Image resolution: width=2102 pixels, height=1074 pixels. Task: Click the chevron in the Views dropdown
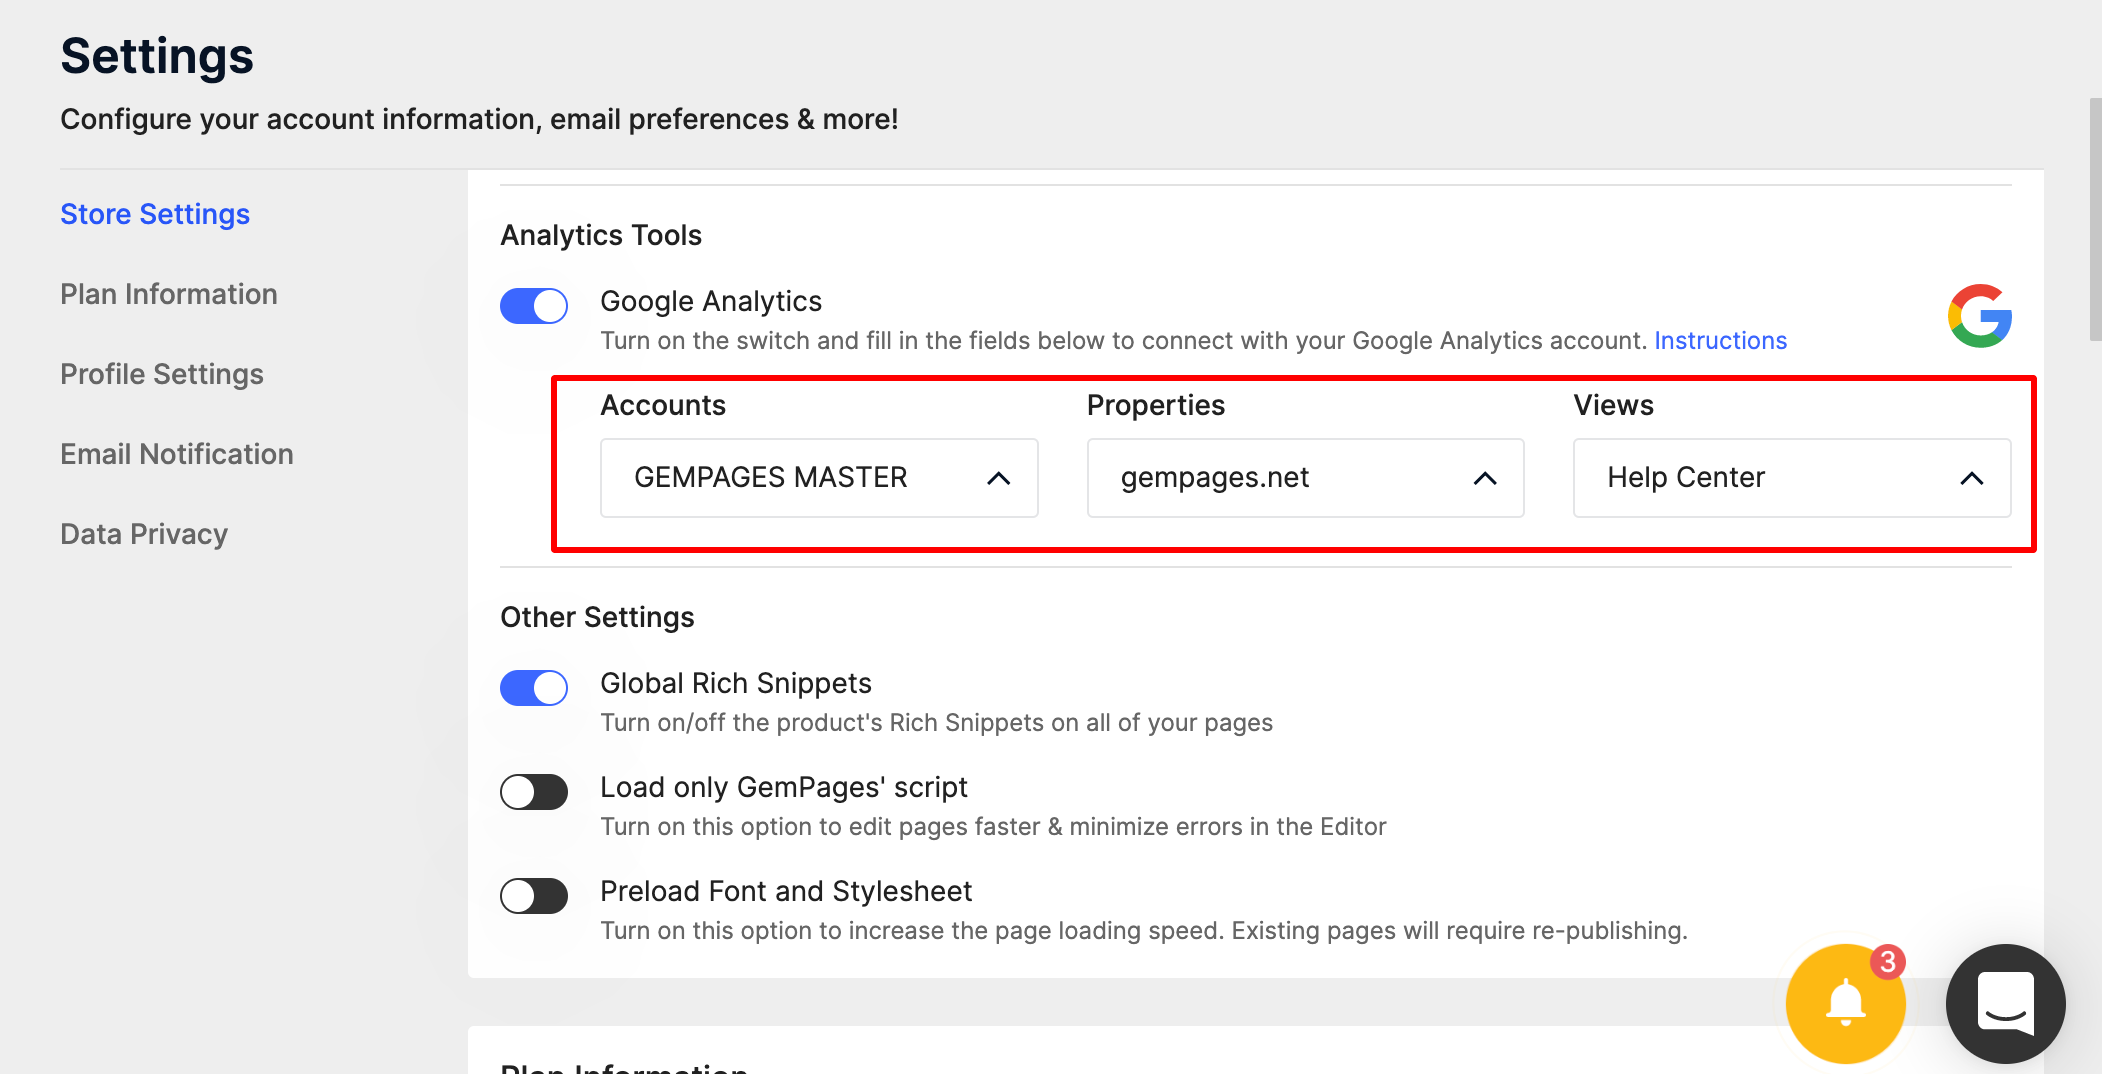[1971, 479]
